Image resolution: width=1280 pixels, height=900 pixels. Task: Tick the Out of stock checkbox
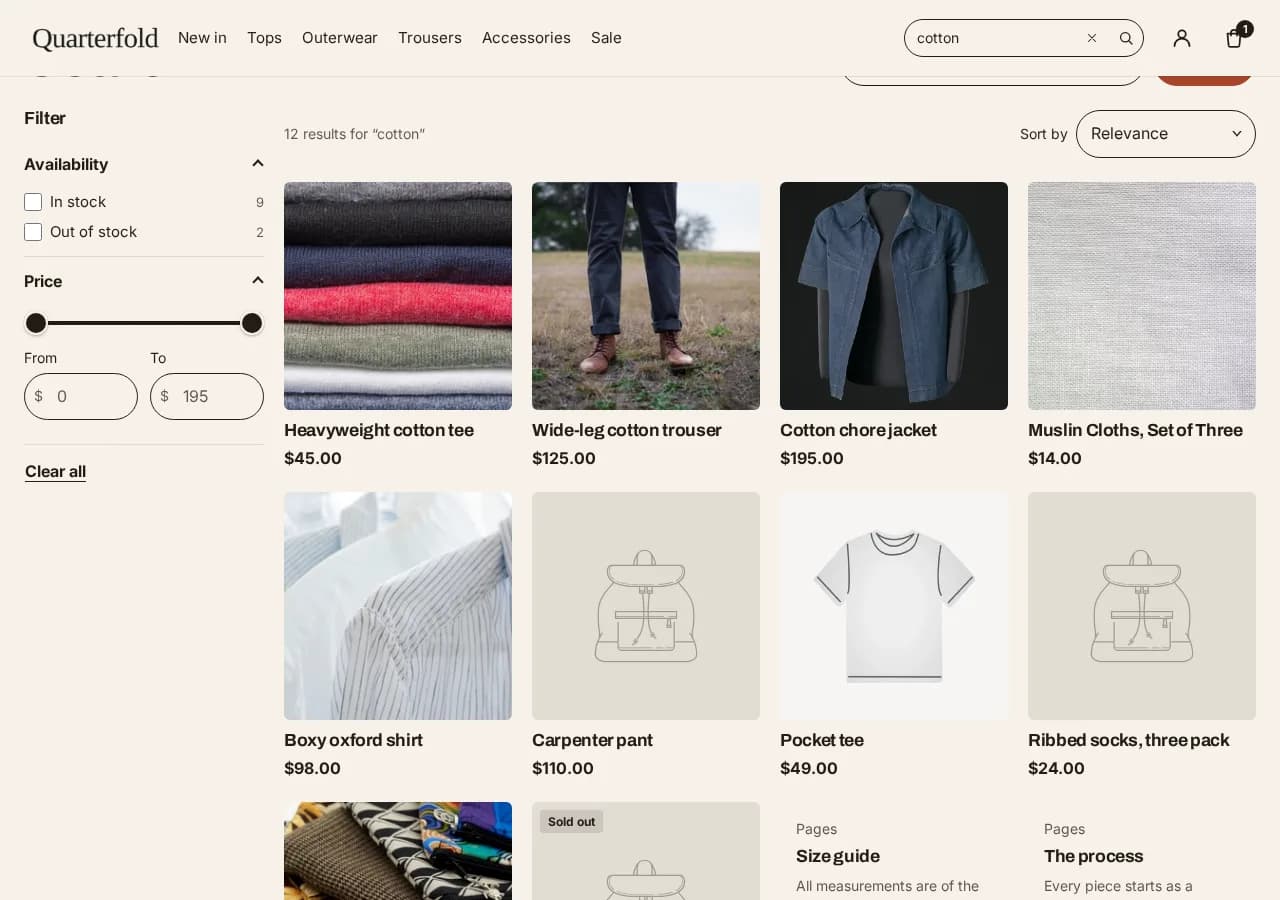[33, 232]
